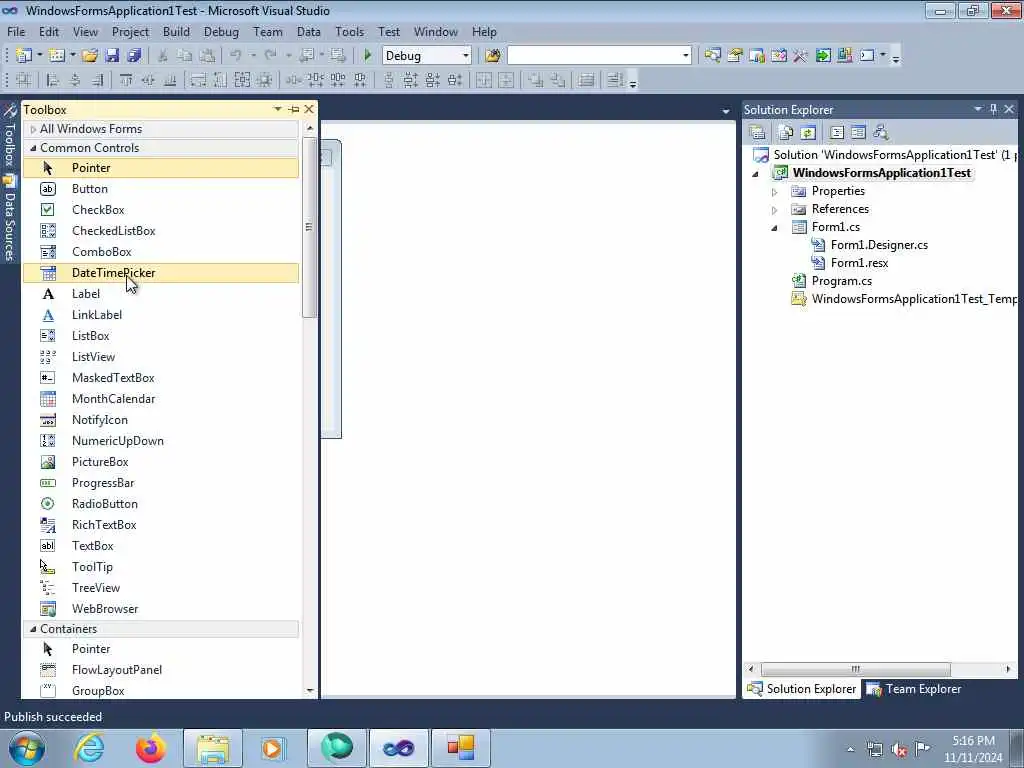Open the Properties Window toolbar icon

(x=735, y=56)
